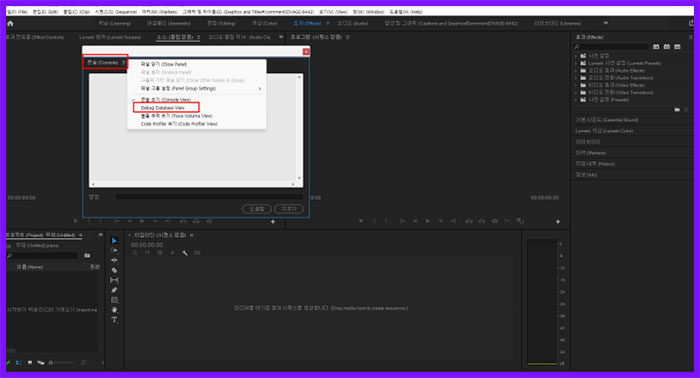
Task: Click the Quick Export share icon
Action: (692, 23)
